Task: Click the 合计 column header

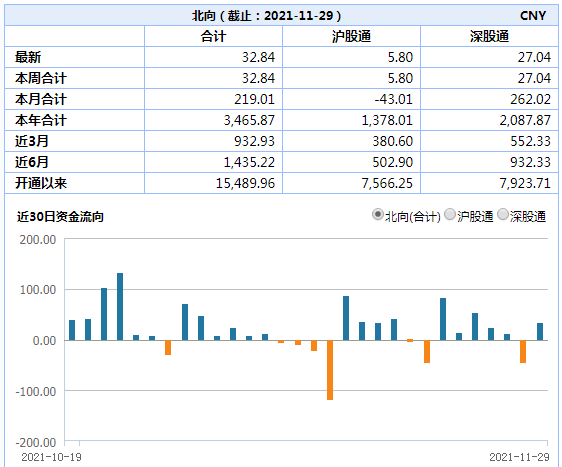Action: [x=213, y=36]
